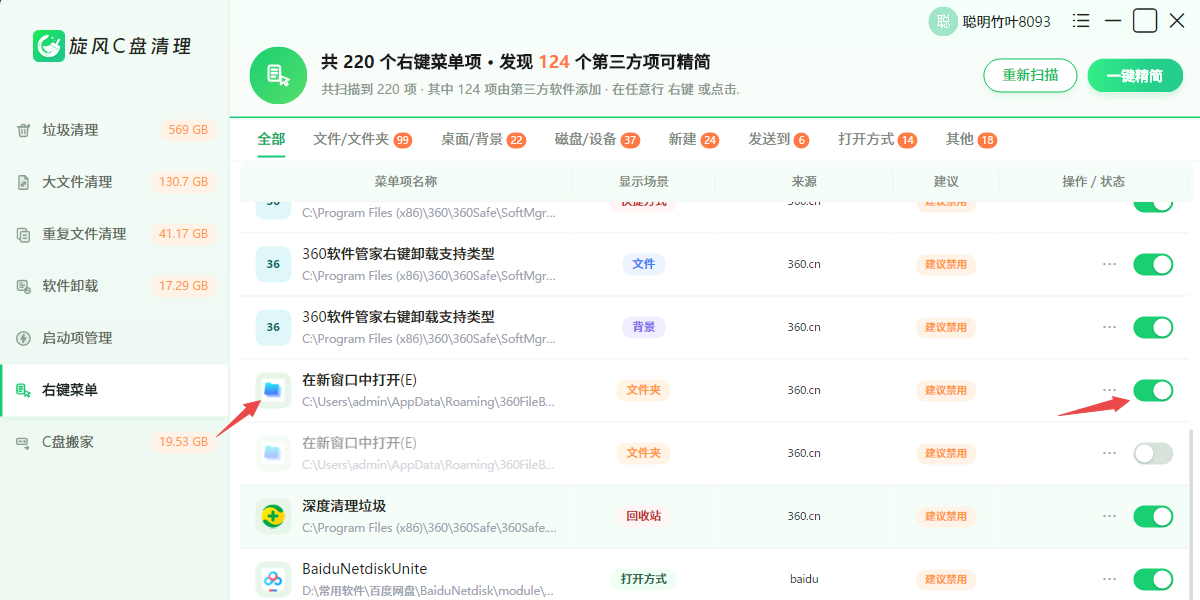Image resolution: width=1200 pixels, height=600 pixels.
Task: Click 建议禁用 tag in BaiduNetdiskUnite row
Action: pyautogui.click(x=946, y=579)
